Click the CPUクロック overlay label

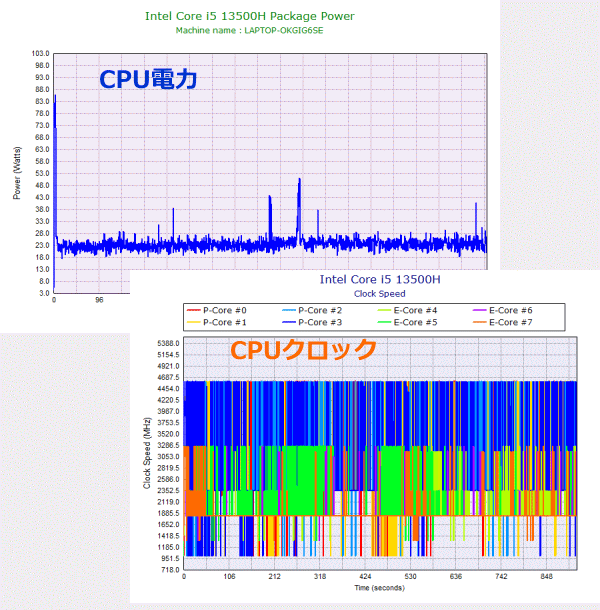[303, 349]
